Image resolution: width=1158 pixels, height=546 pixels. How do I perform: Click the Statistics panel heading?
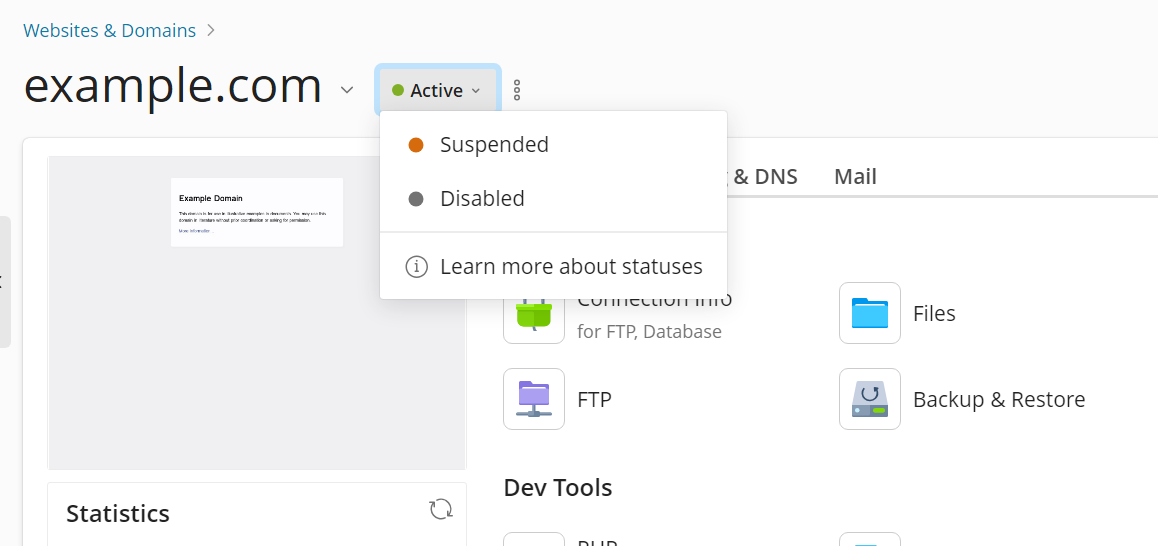118,513
